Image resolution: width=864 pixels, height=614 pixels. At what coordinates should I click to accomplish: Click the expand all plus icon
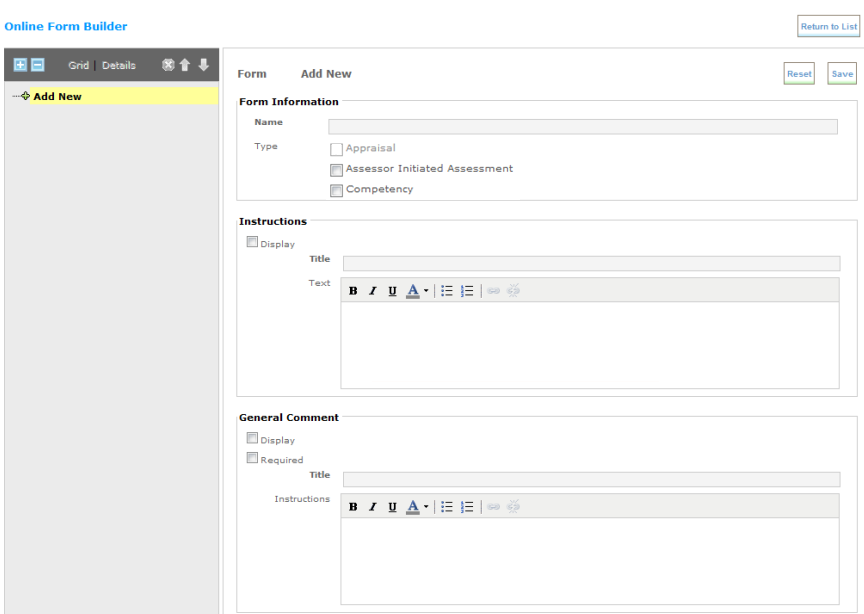click(20, 65)
